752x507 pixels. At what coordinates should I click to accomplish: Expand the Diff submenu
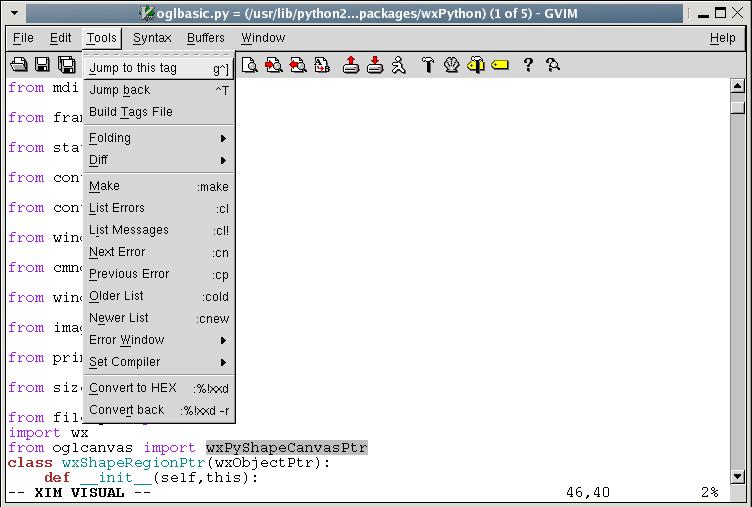click(x=158, y=160)
